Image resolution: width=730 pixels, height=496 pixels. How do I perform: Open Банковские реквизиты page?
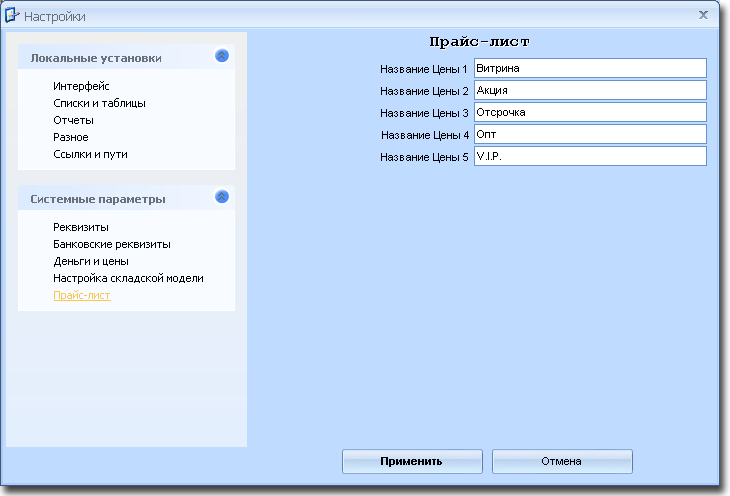click(112, 245)
